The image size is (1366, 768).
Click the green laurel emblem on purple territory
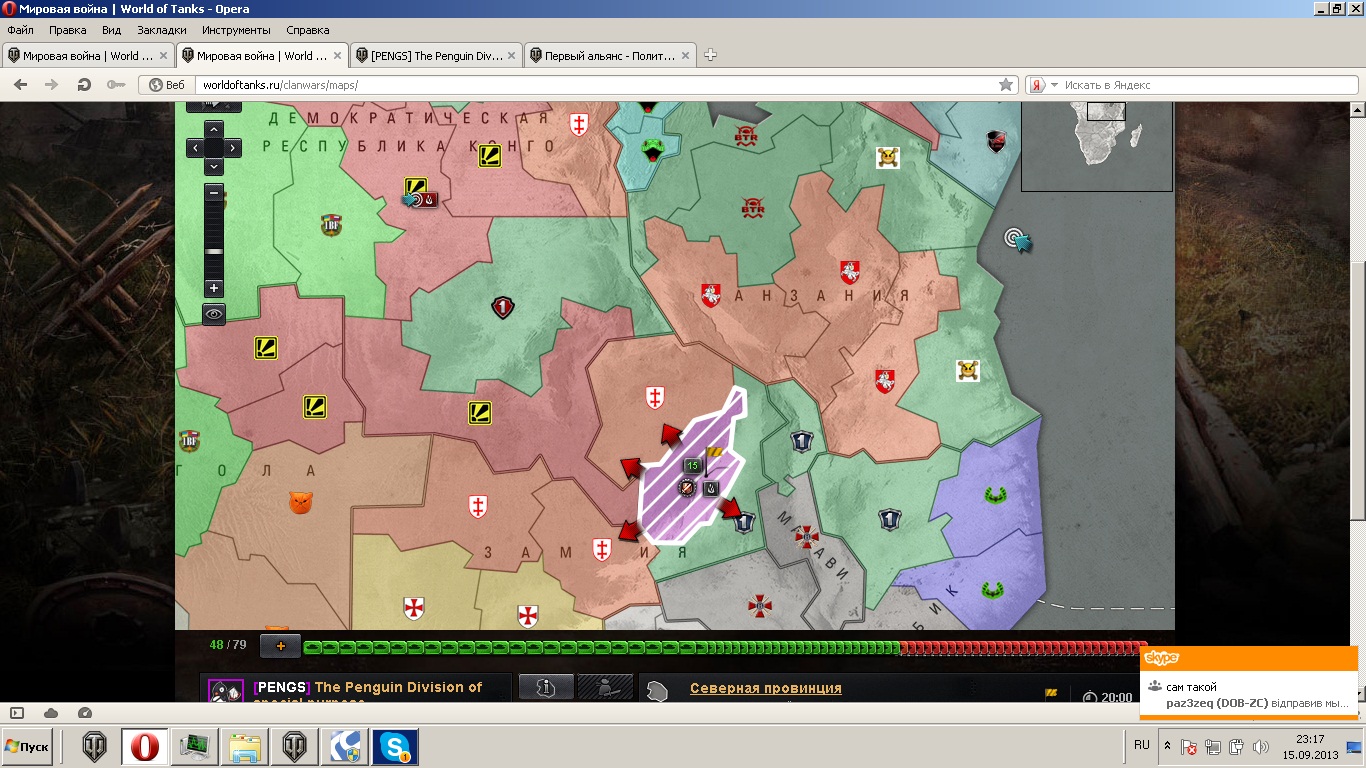993,494
